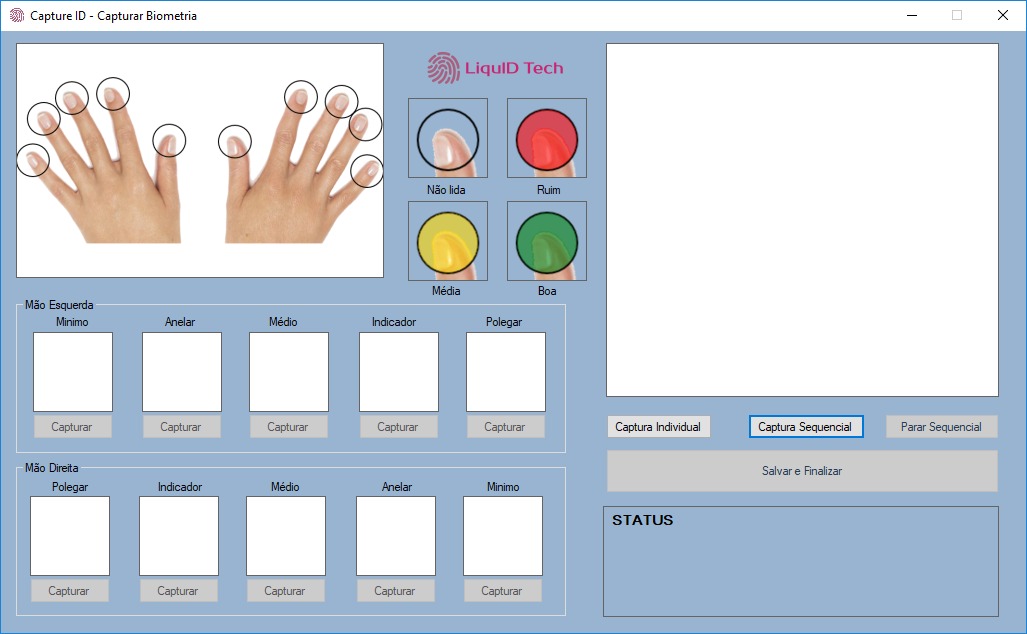Screen dimensions: 1027x634
Task: Click the 'Boa' legend caption text
Action: click(547, 291)
